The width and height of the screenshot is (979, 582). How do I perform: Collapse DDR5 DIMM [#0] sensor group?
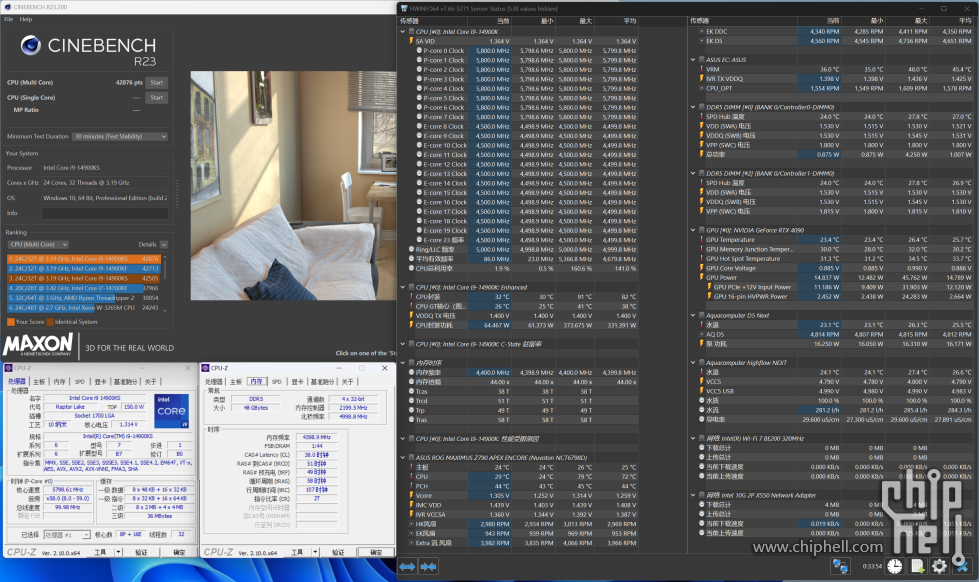[693, 107]
